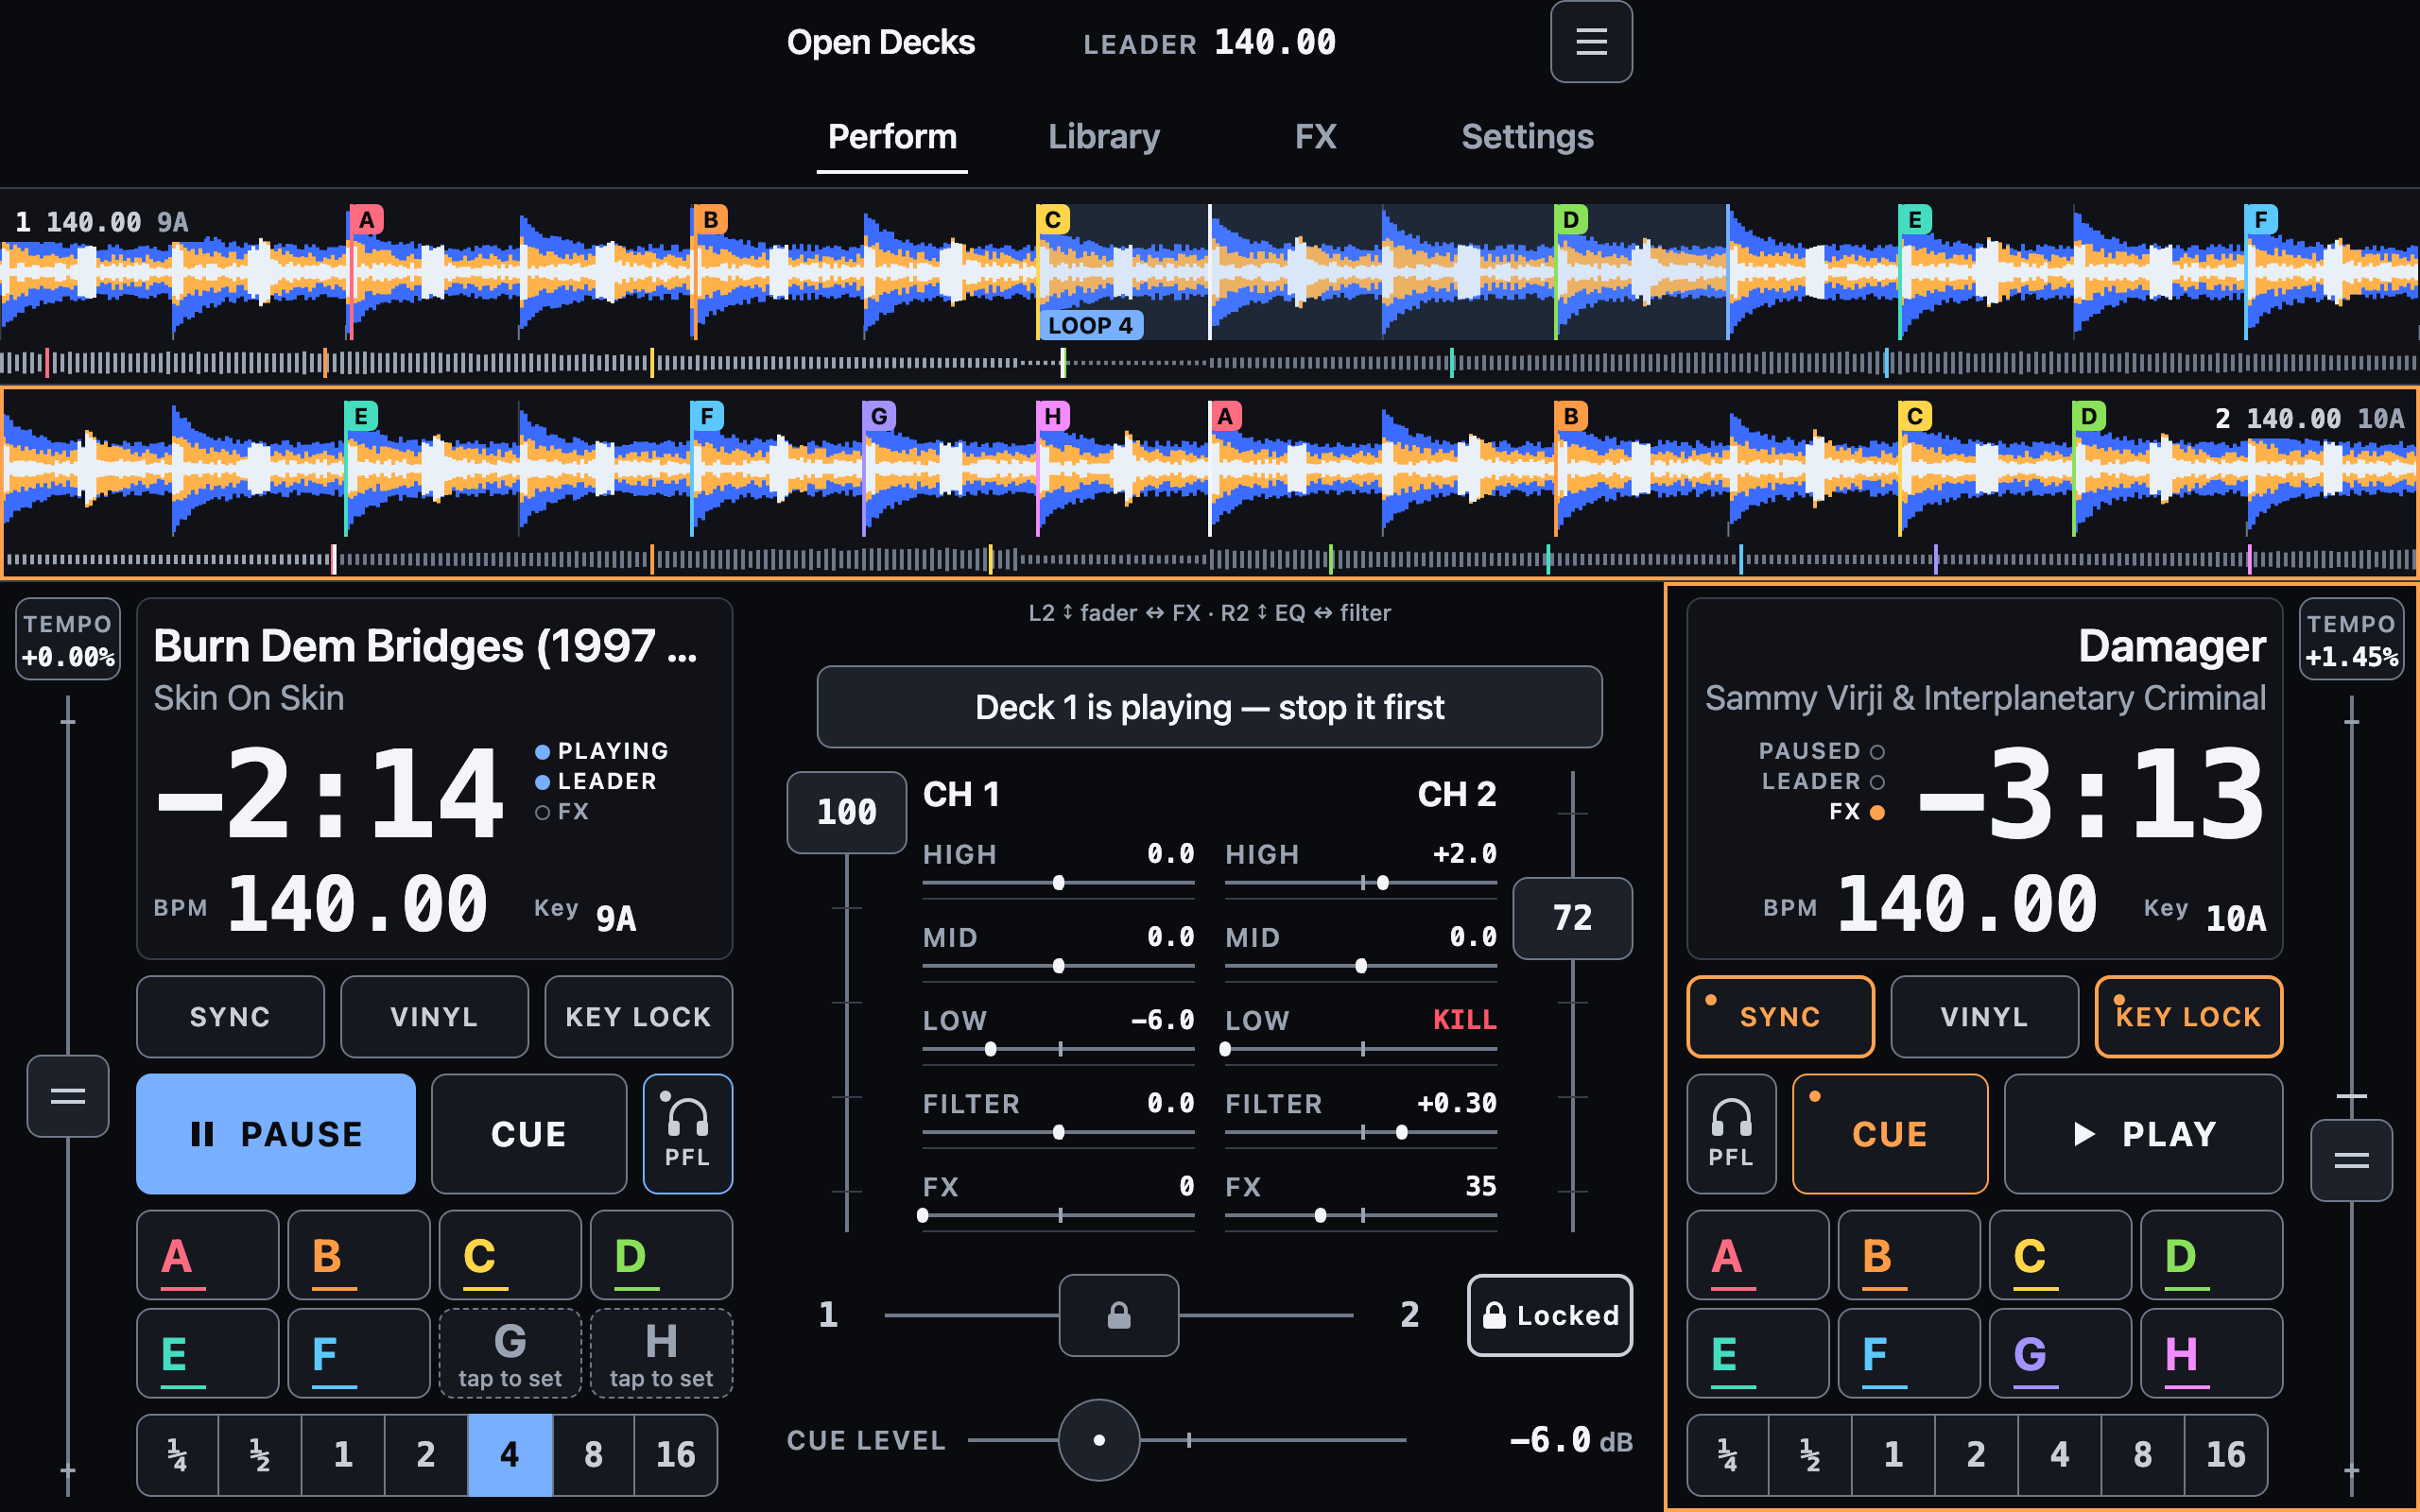Click cue marker D on Deck 1 waveform
This screenshot has height=1512, width=2420.
(1571, 220)
